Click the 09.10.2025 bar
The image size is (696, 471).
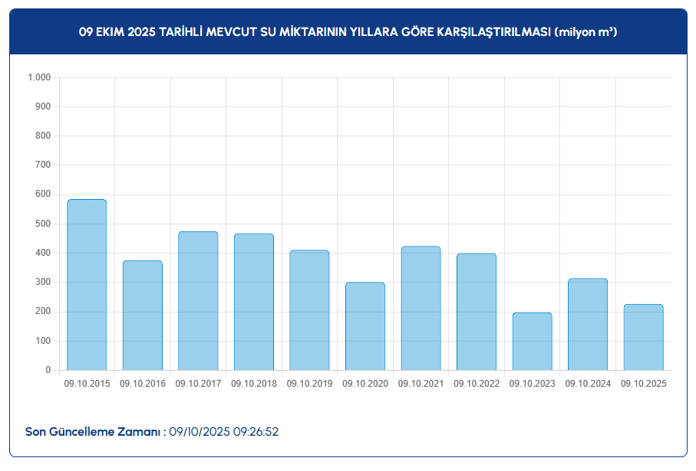click(644, 337)
